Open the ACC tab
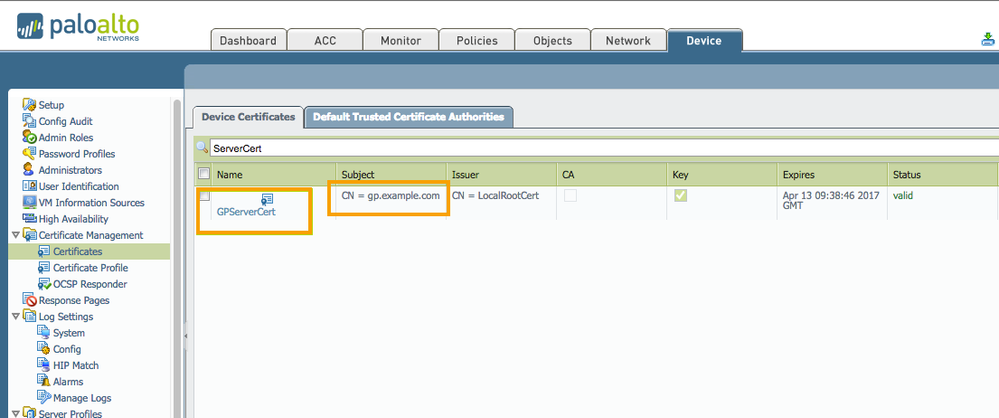Viewport: 999px width, 418px height. [x=324, y=40]
